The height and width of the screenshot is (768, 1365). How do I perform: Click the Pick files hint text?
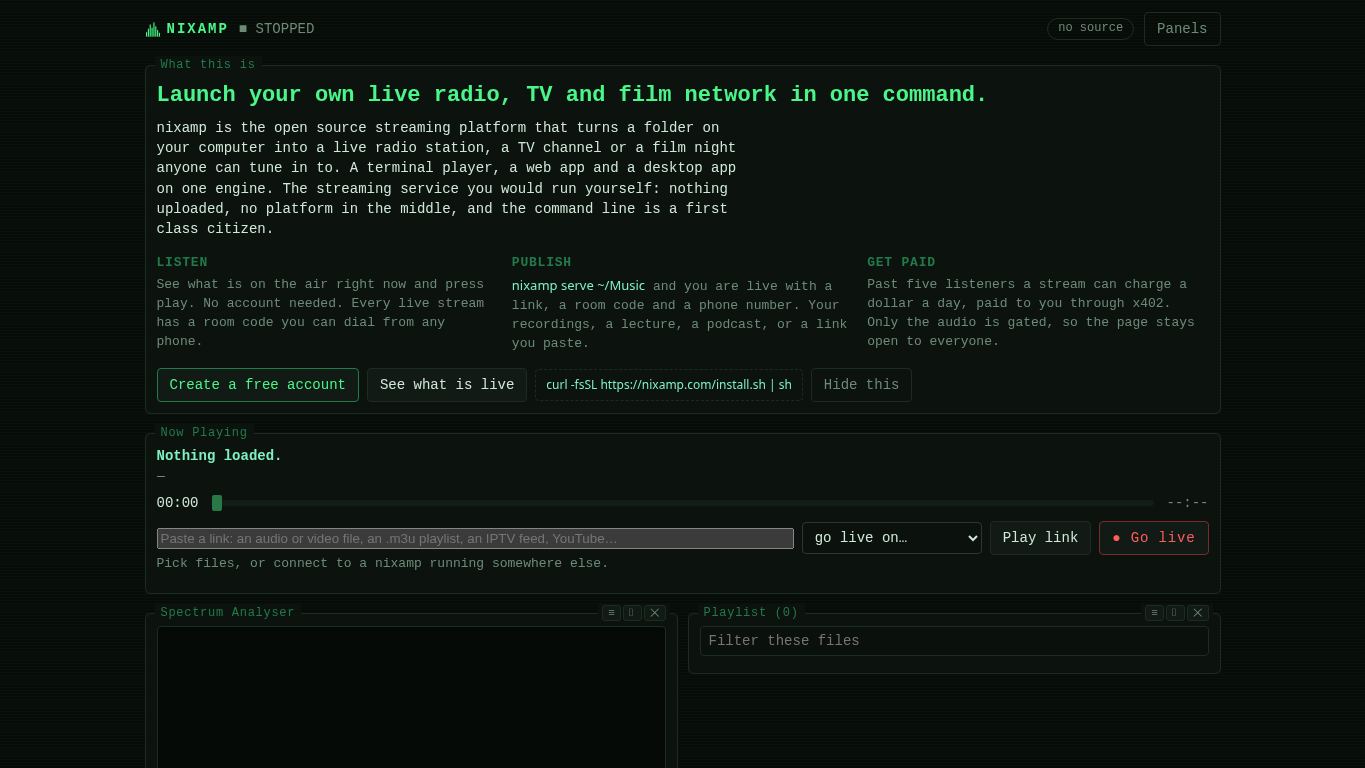(x=382, y=563)
